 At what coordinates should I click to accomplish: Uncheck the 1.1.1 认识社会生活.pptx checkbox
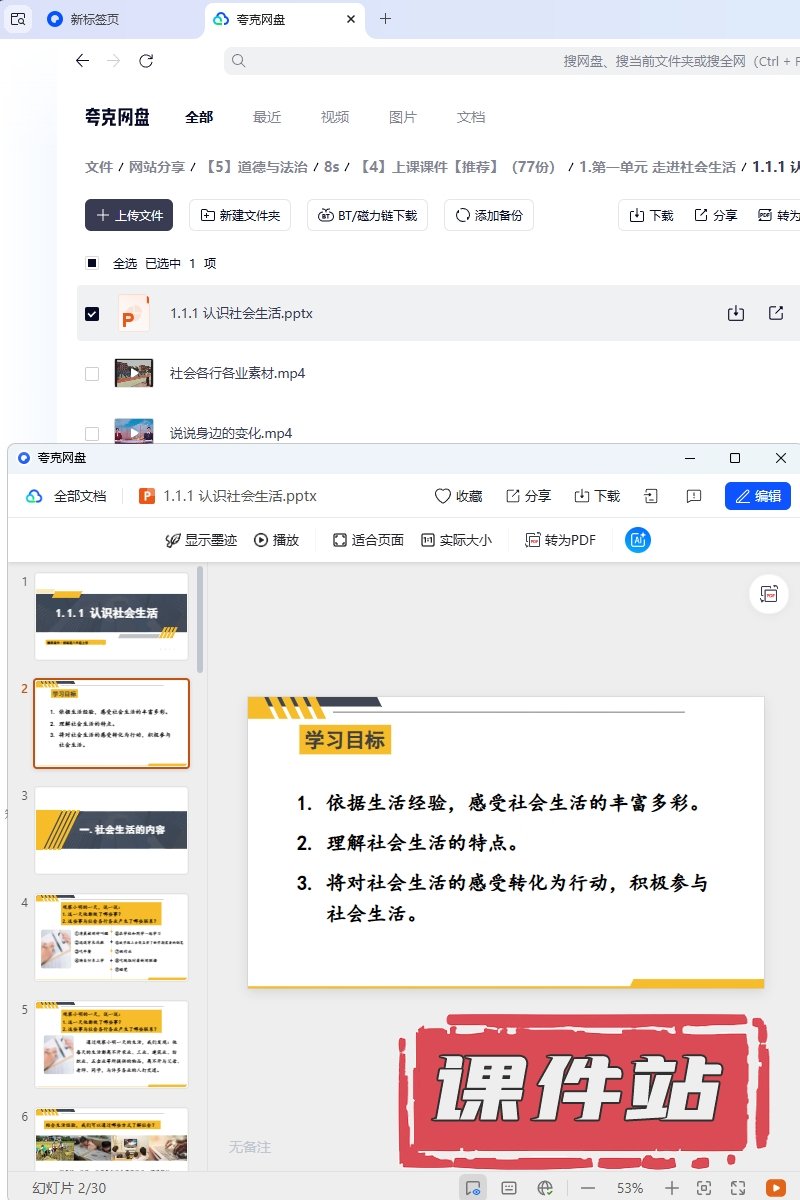(x=92, y=314)
